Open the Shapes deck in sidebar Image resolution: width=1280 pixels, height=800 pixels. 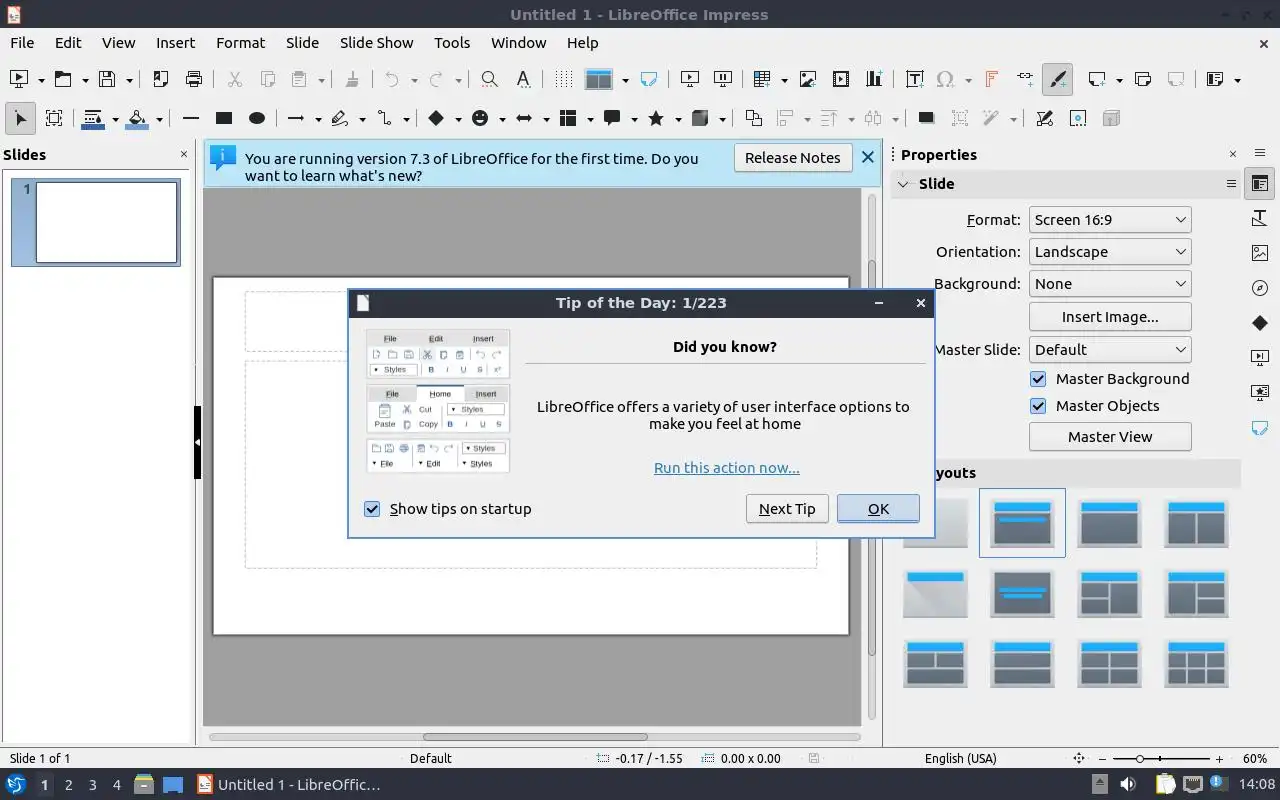tap(1260, 323)
